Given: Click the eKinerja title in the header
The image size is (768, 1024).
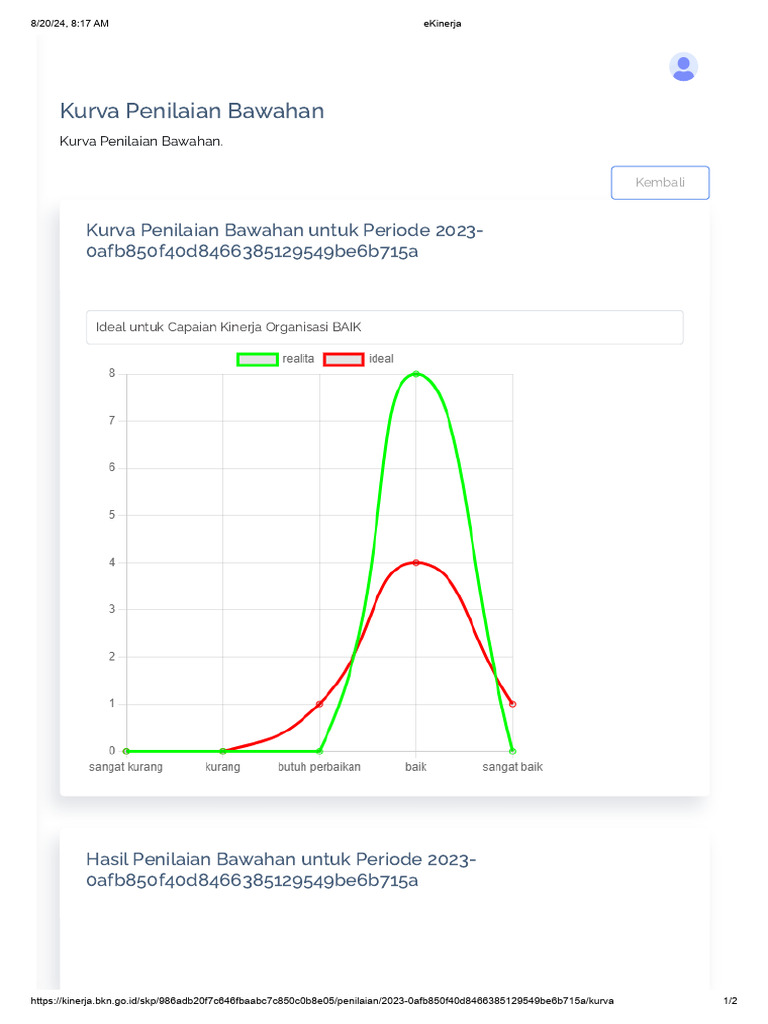Looking at the screenshot, I should (x=443, y=24).
